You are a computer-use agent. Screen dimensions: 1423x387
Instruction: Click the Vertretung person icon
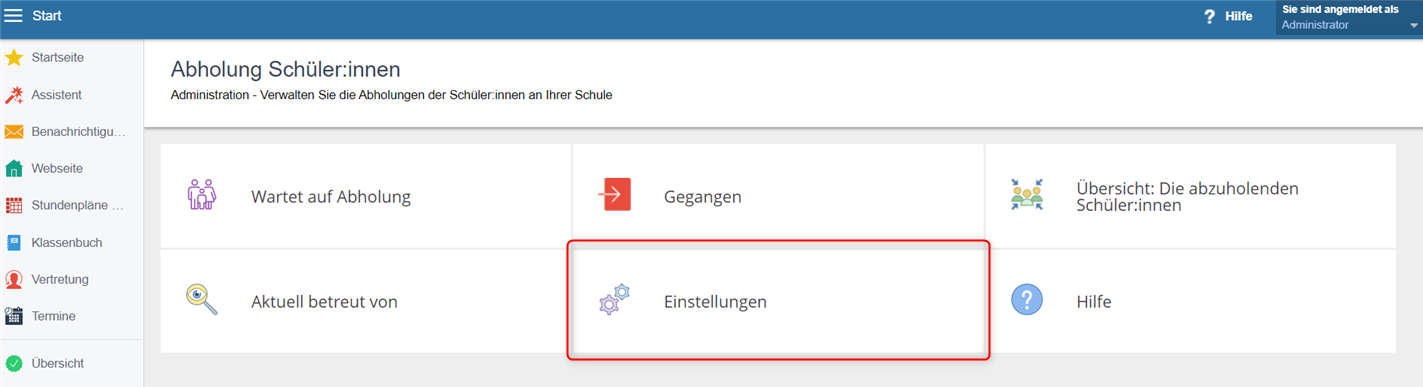[14, 280]
